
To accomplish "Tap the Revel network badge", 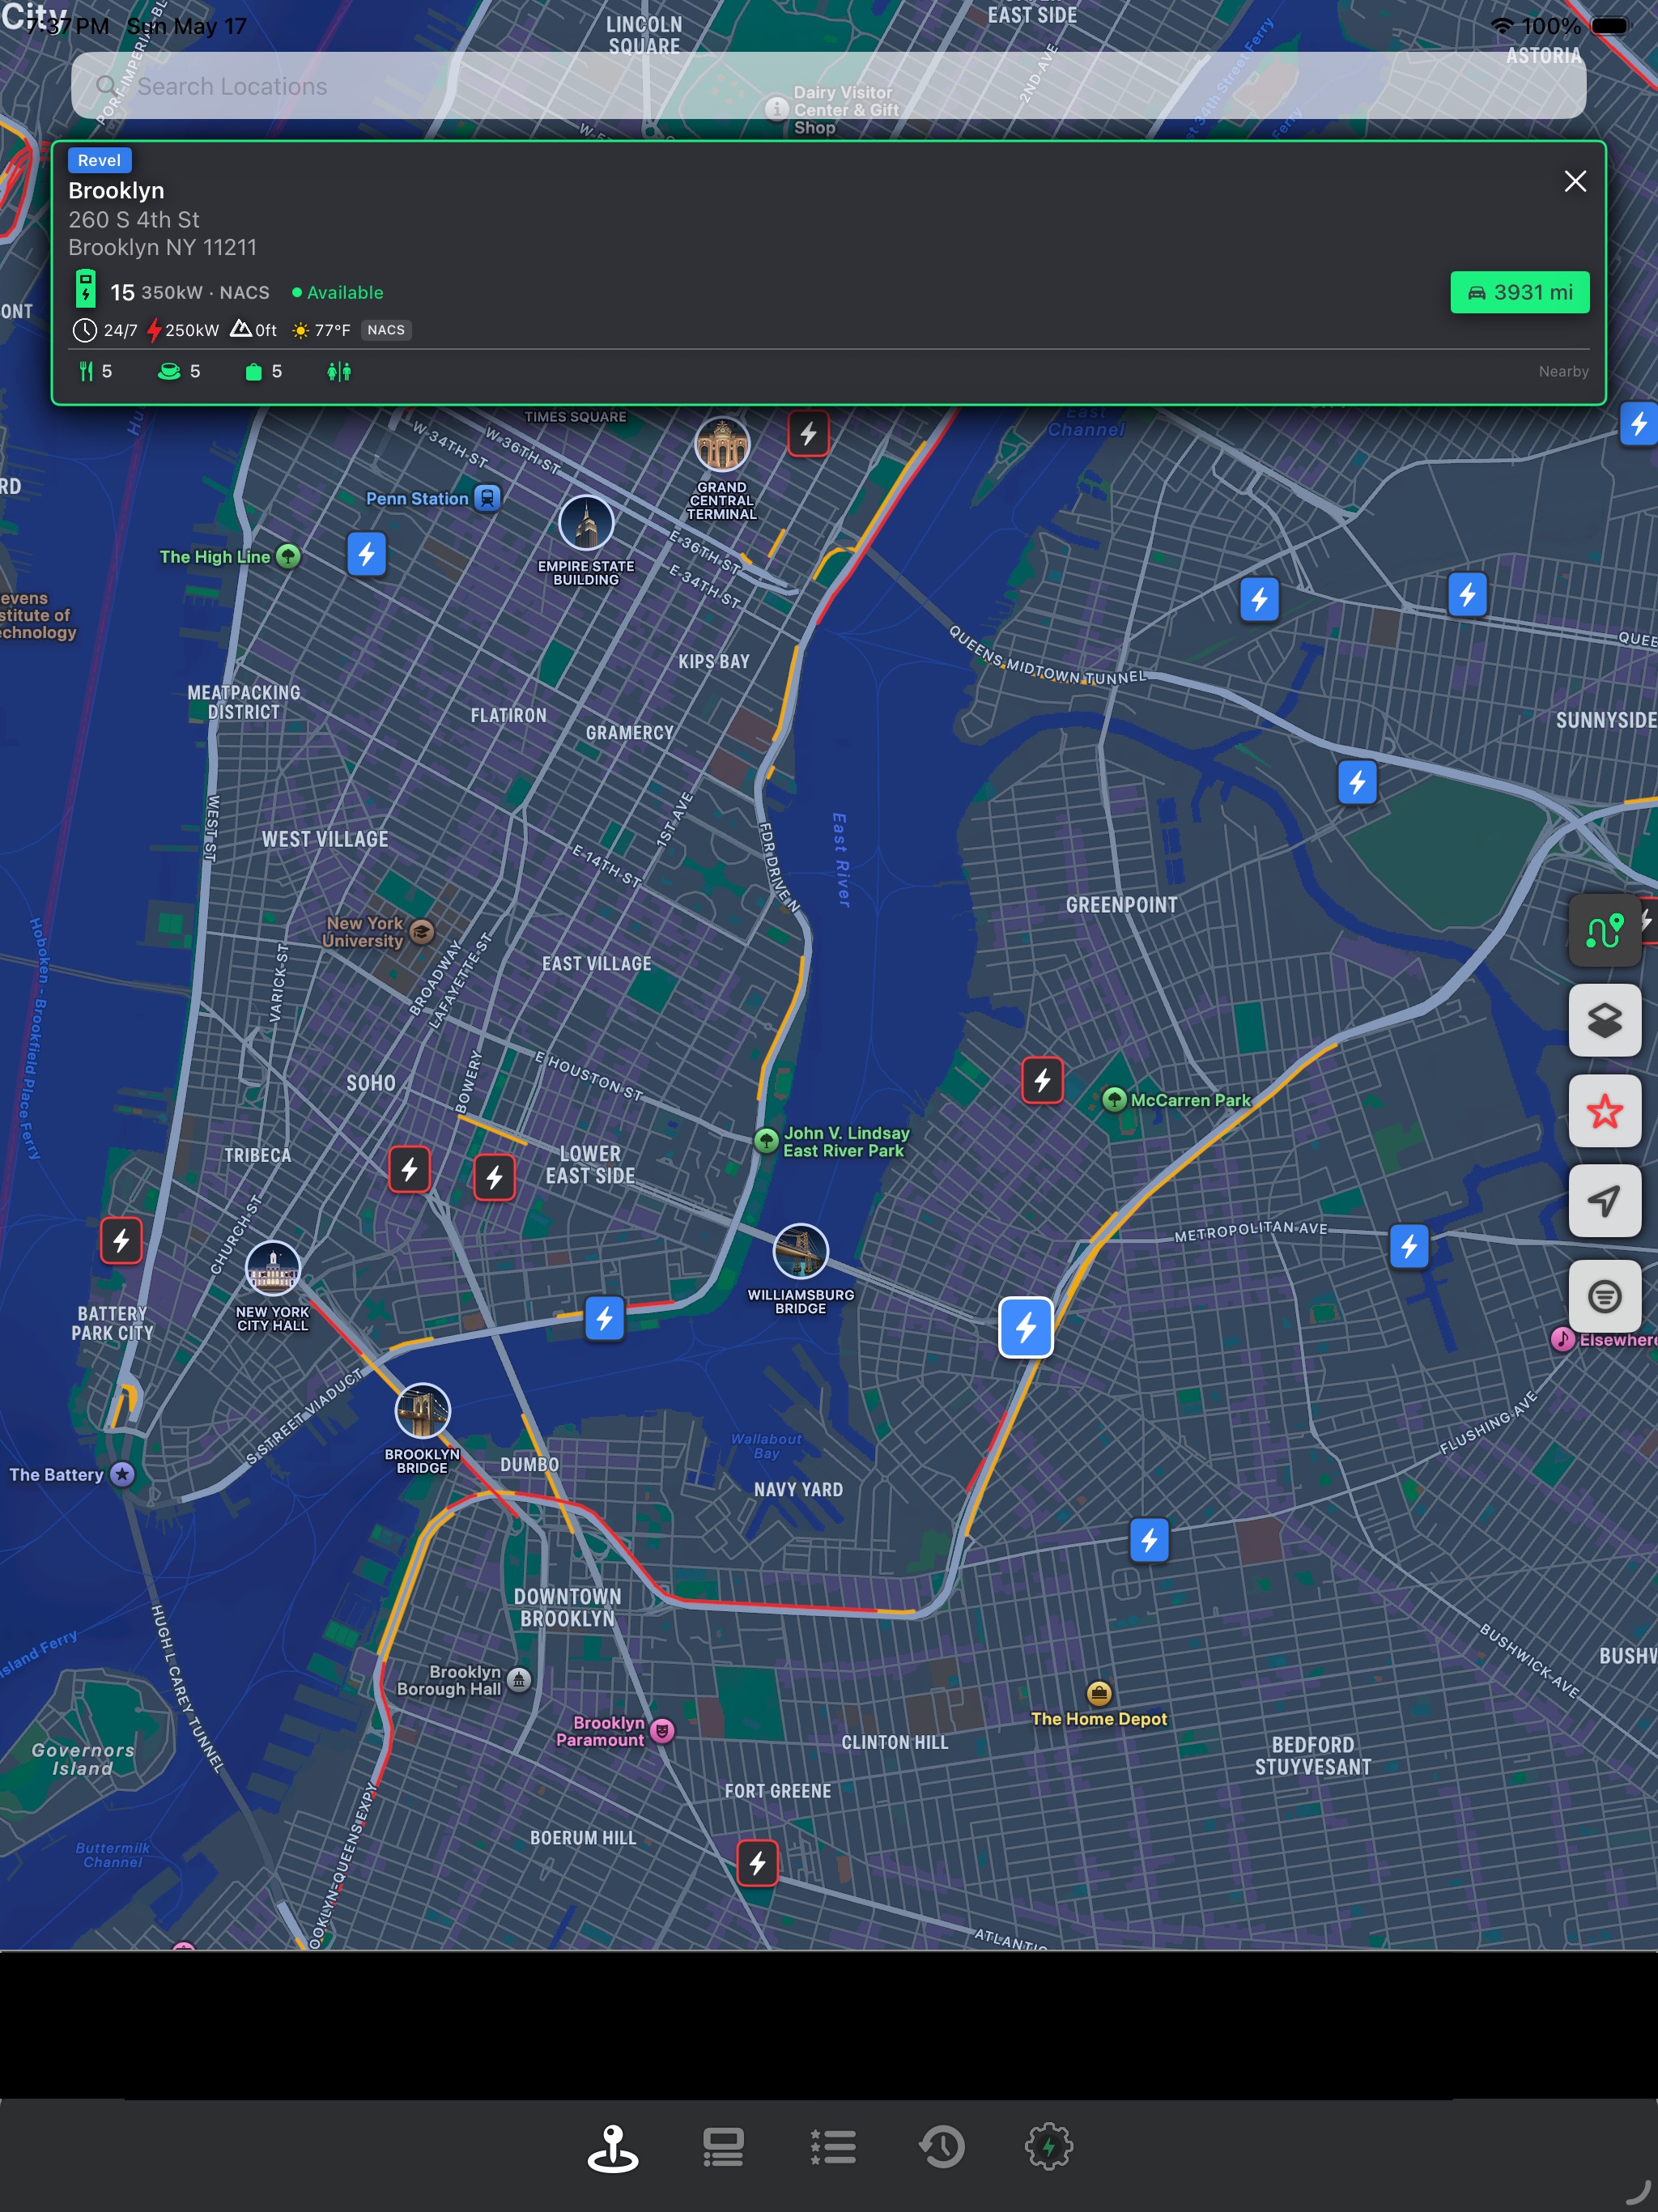I will click(99, 160).
